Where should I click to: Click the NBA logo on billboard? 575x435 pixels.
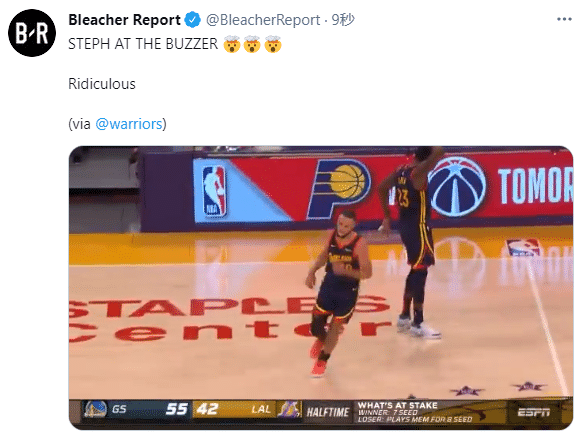(x=214, y=191)
